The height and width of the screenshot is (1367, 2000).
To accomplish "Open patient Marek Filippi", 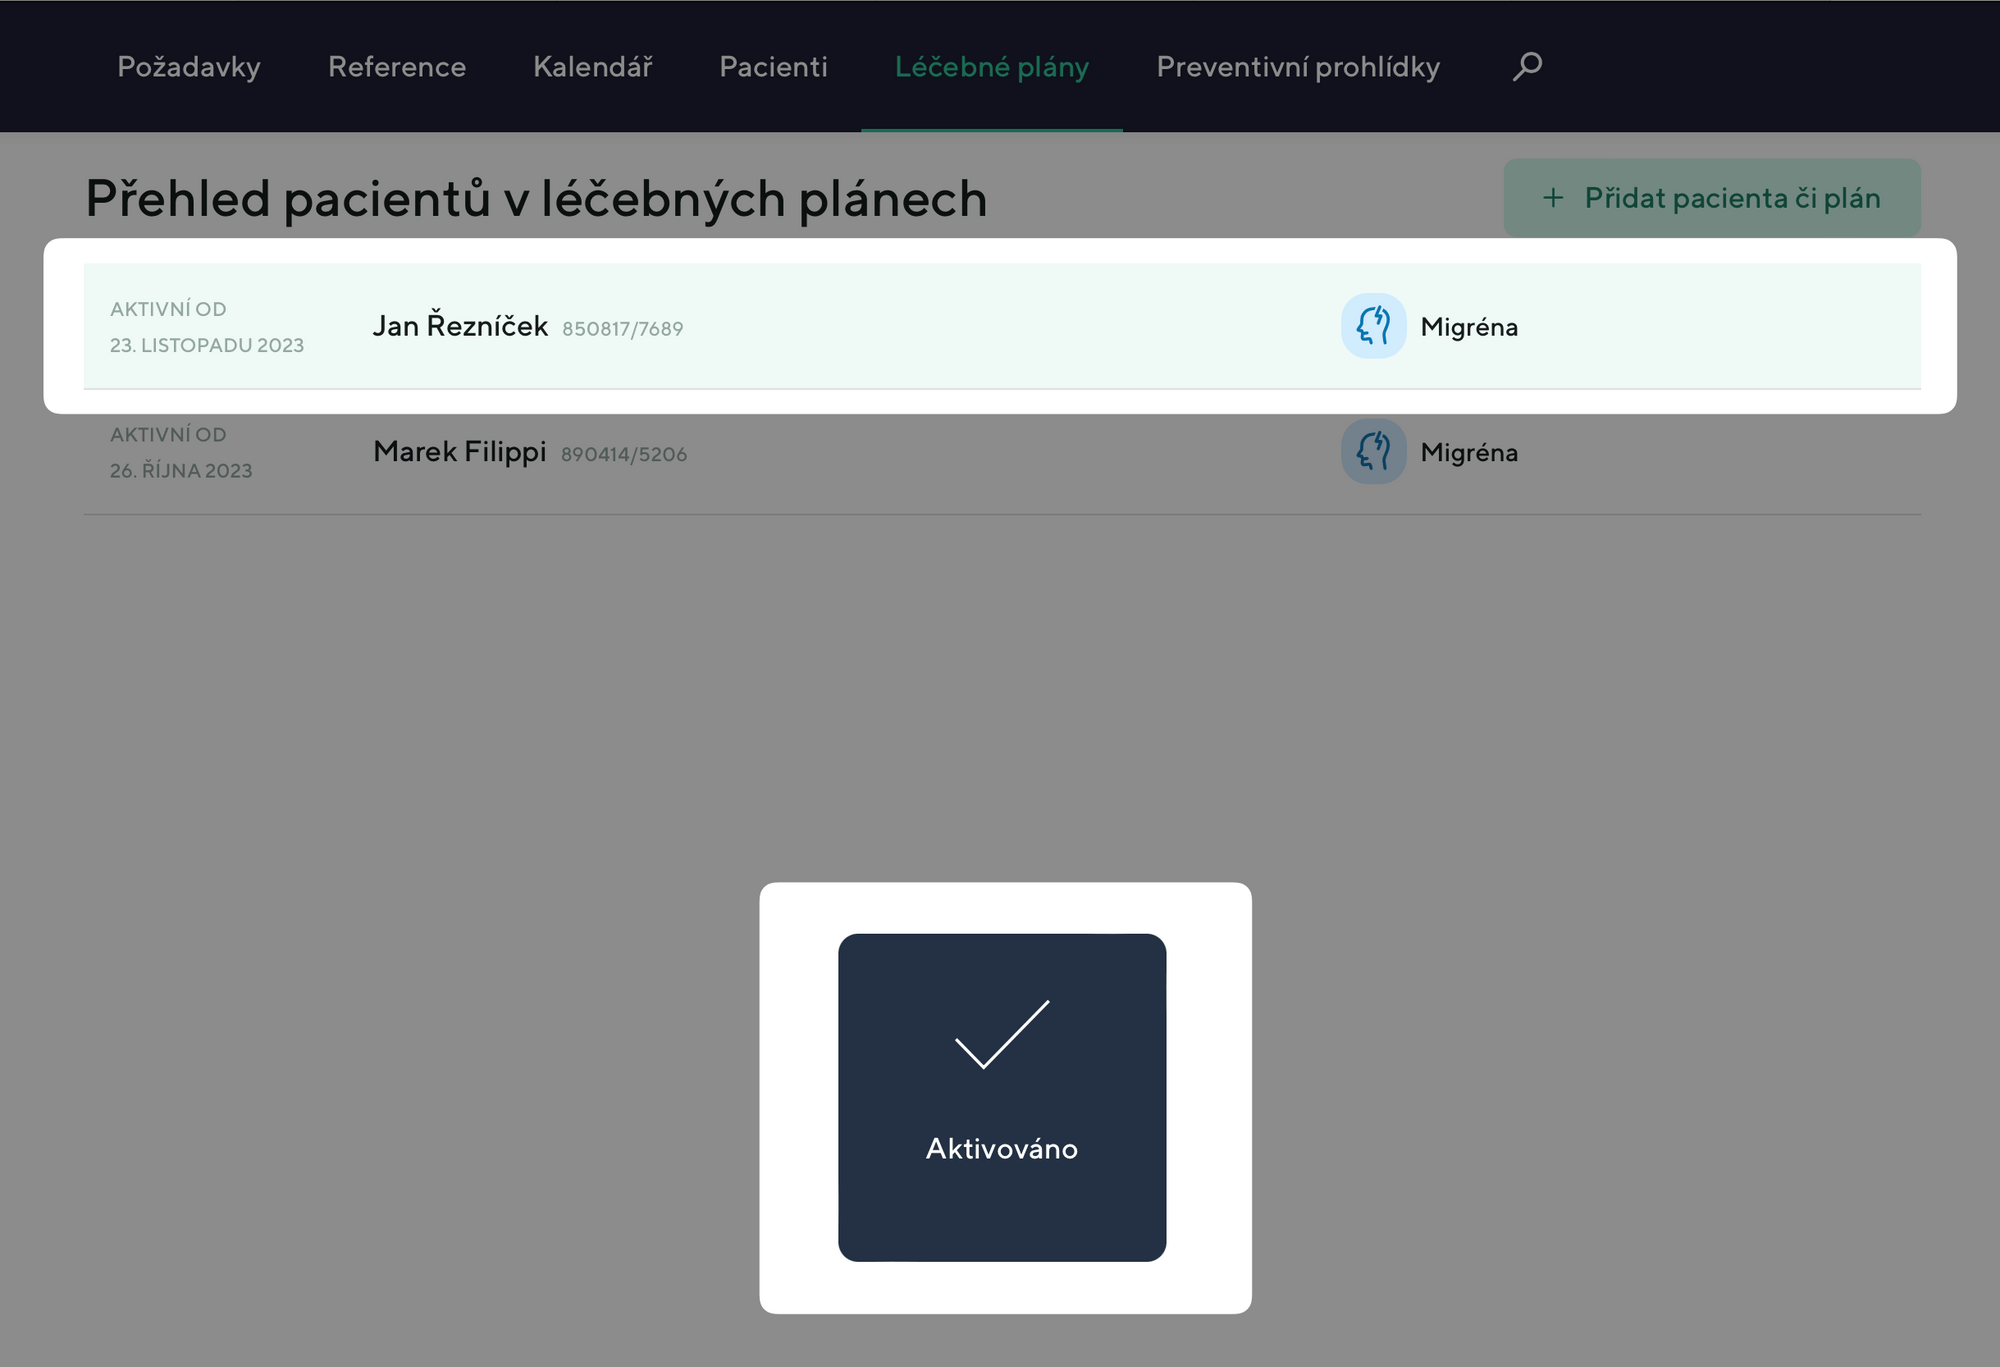I will (x=460, y=452).
